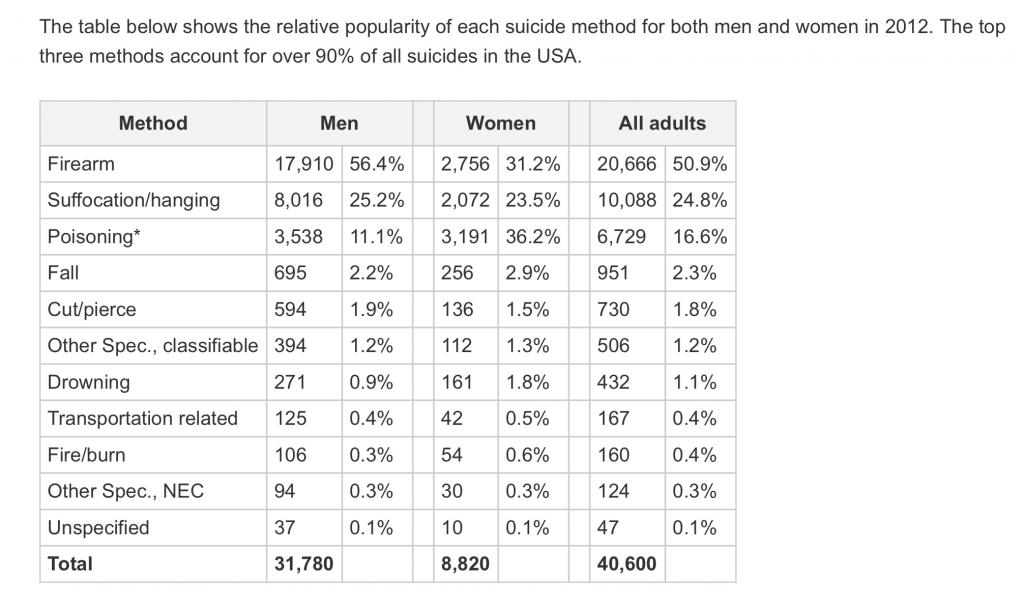Select the Cut/pierce row label
1024x607 pixels.
tap(91, 309)
